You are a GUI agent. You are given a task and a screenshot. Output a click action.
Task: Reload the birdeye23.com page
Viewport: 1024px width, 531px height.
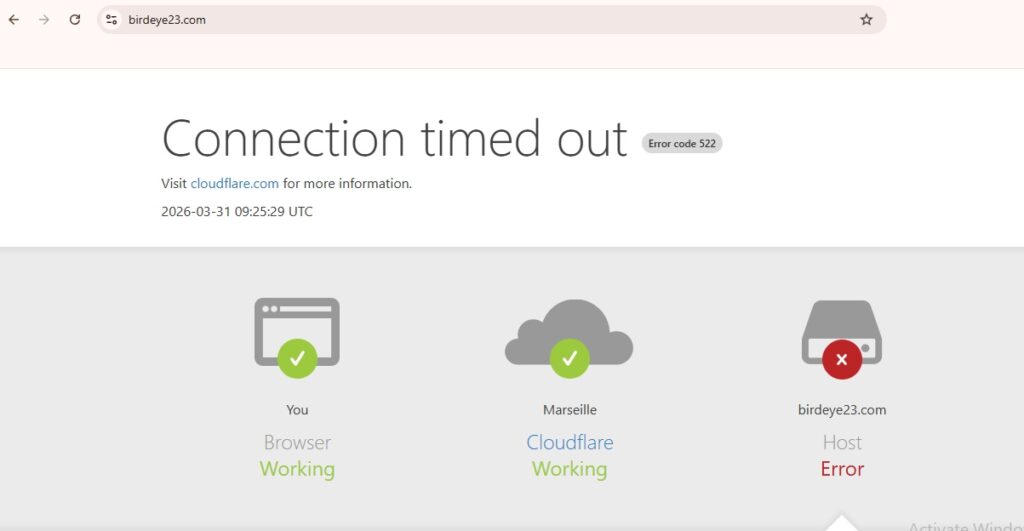tap(74, 19)
